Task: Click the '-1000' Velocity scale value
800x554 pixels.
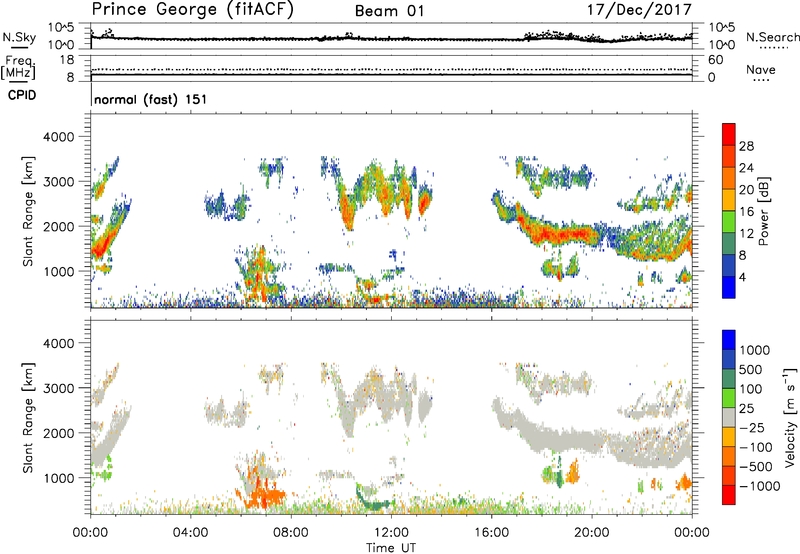Action: point(759,486)
